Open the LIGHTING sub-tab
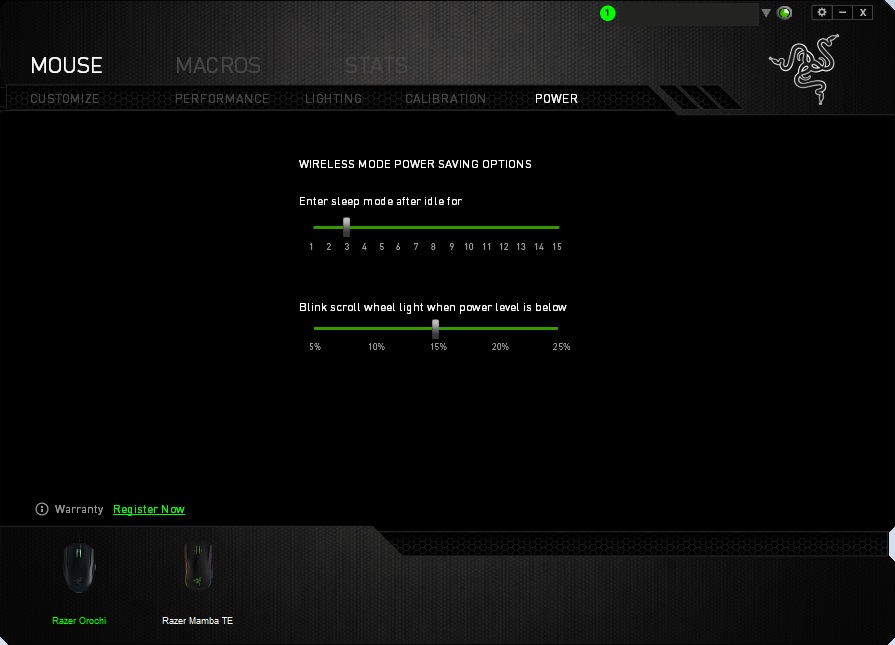This screenshot has width=895, height=645. point(333,99)
